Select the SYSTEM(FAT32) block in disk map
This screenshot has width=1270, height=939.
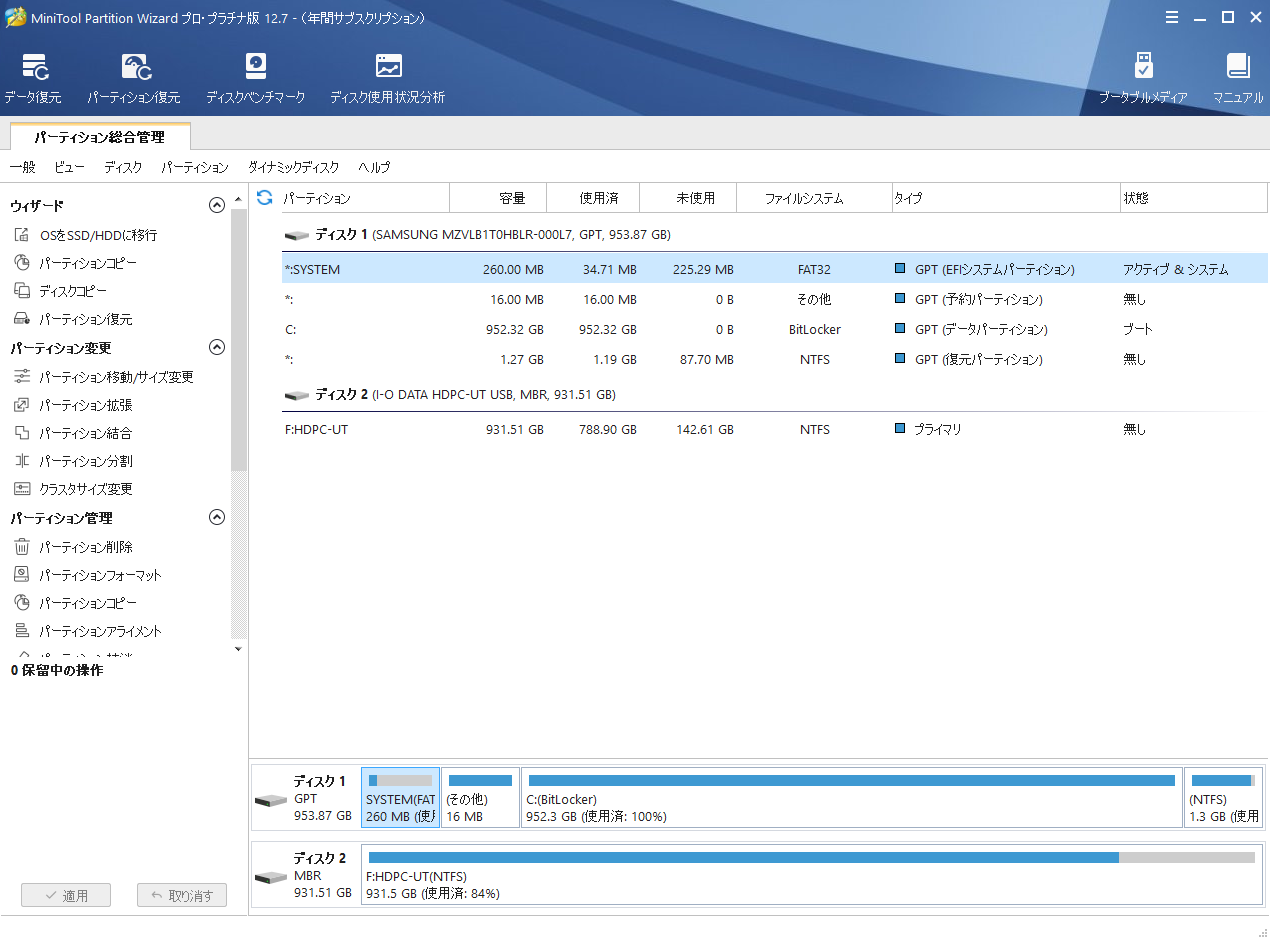(x=400, y=797)
